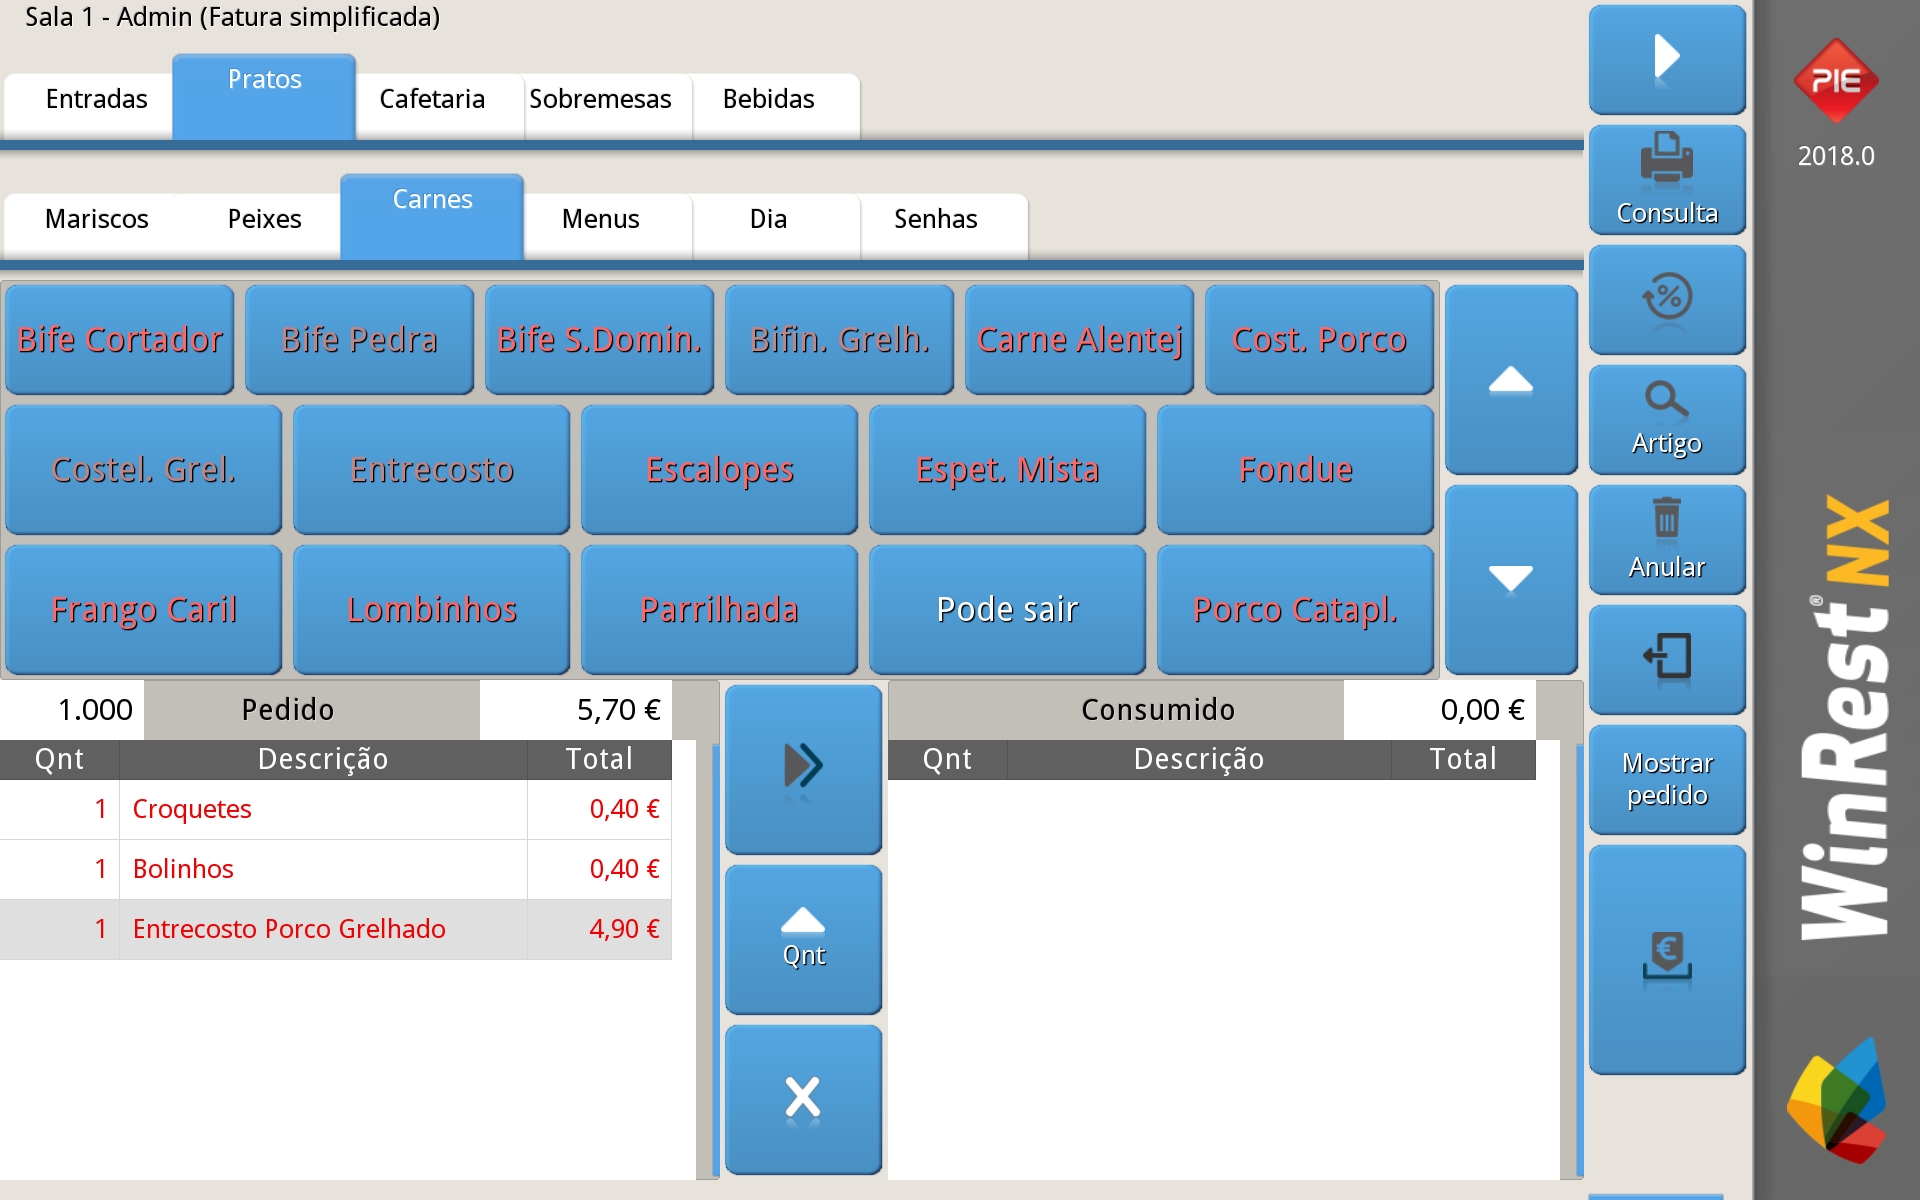Viewport: 1920px width, 1200px height.
Task: Click Qnt column header in Consumido
Action: tap(947, 760)
